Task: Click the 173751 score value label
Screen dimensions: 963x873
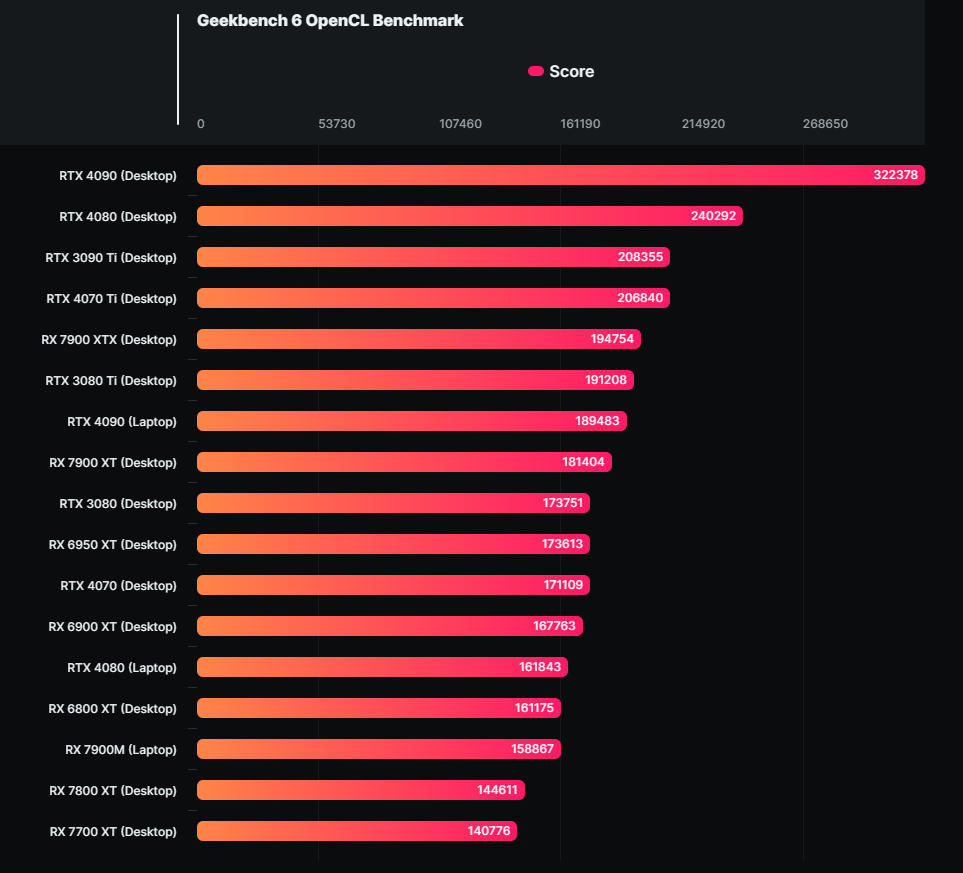Action: tap(563, 503)
